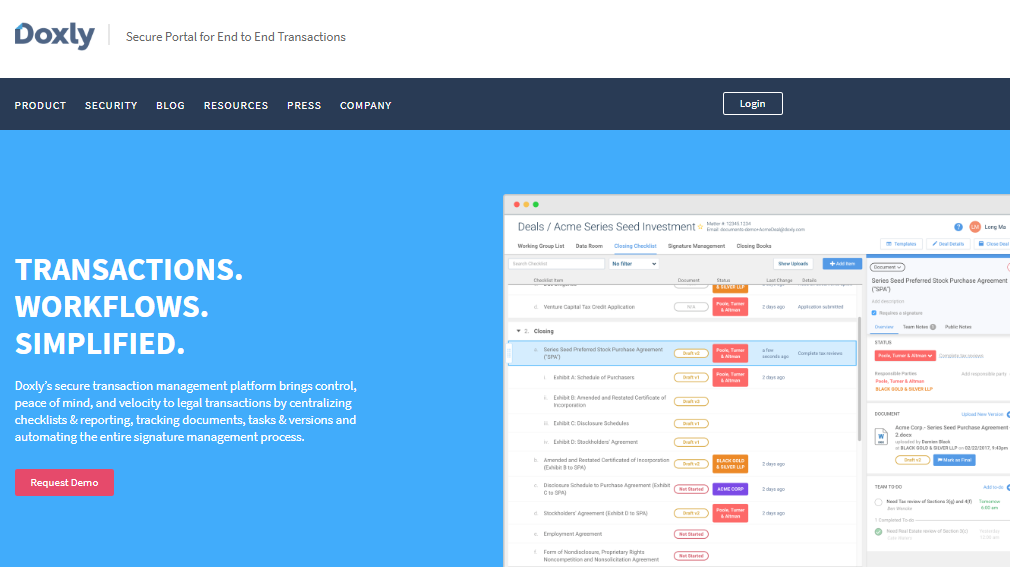1010x567 pixels.
Task: Click Draft v3 pill for Exhibit B
Action: tap(691, 401)
